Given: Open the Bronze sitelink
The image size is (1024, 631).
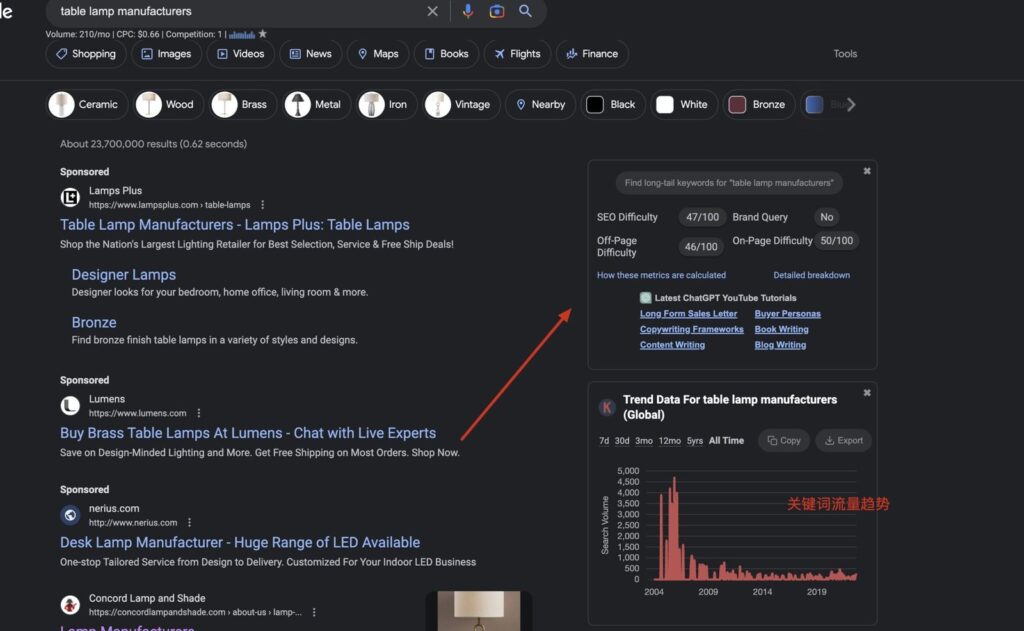Looking at the screenshot, I should 94,323.
